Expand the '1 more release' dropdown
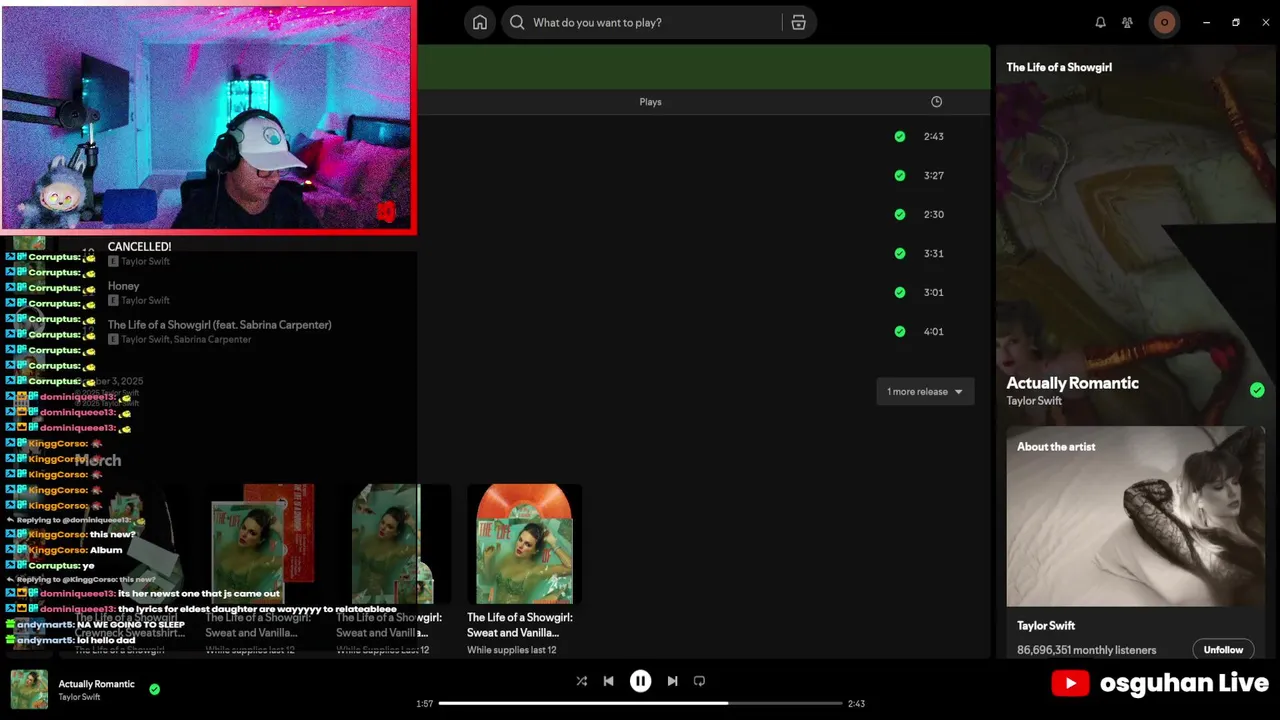This screenshot has width=1280, height=720. click(x=925, y=392)
